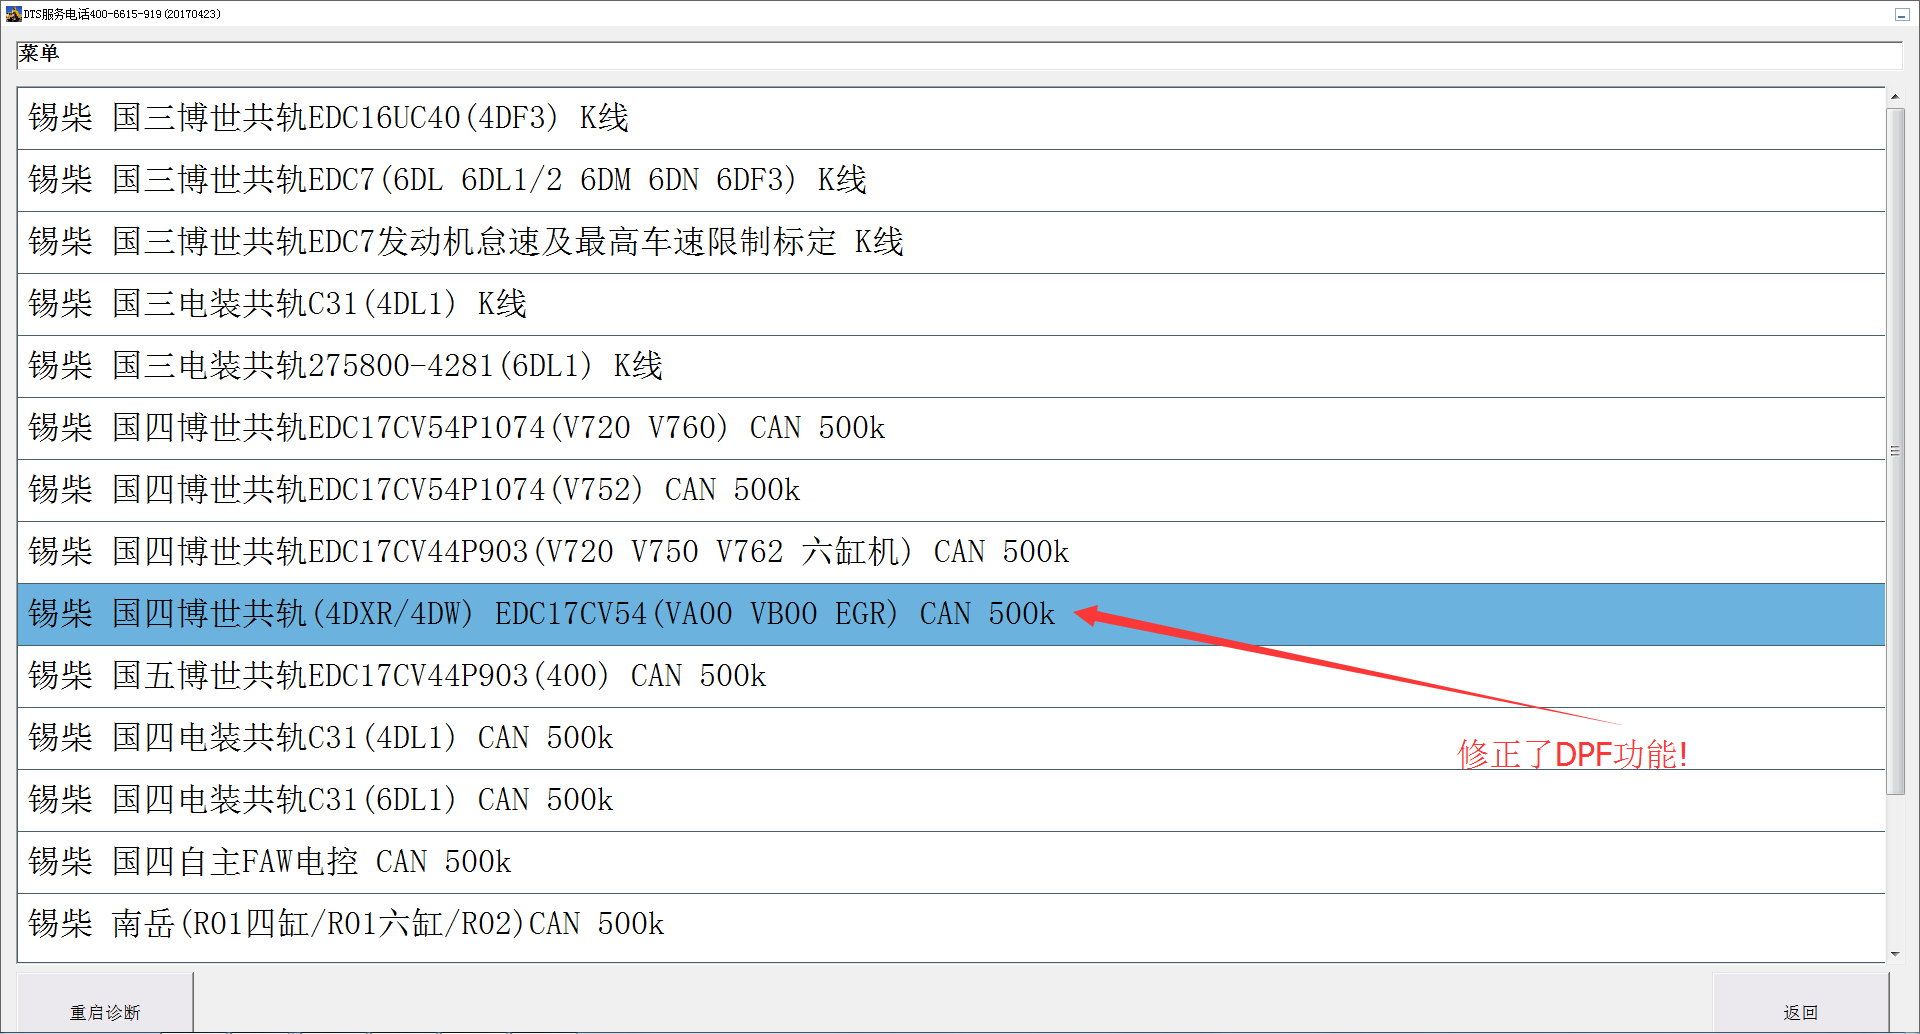Image resolution: width=1920 pixels, height=1034 pixels.
Task: Click the vertical scrollbar thumb
Action: coord(1895,451)
